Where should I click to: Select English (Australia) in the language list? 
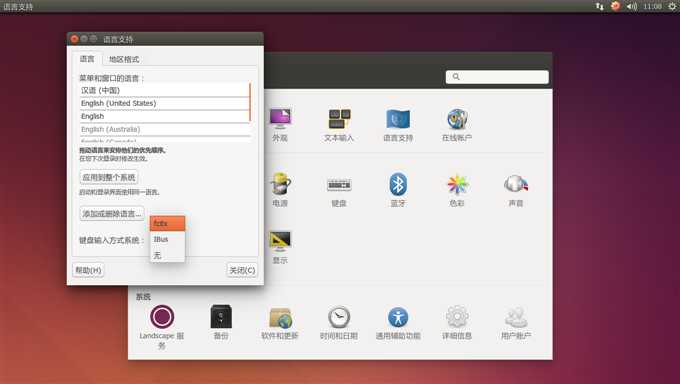(x=164, y=129)
